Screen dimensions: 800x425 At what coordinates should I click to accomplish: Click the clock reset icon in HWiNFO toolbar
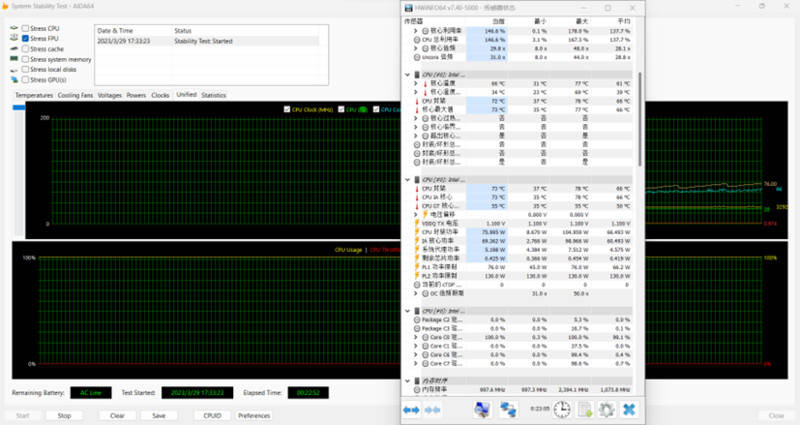562,409
